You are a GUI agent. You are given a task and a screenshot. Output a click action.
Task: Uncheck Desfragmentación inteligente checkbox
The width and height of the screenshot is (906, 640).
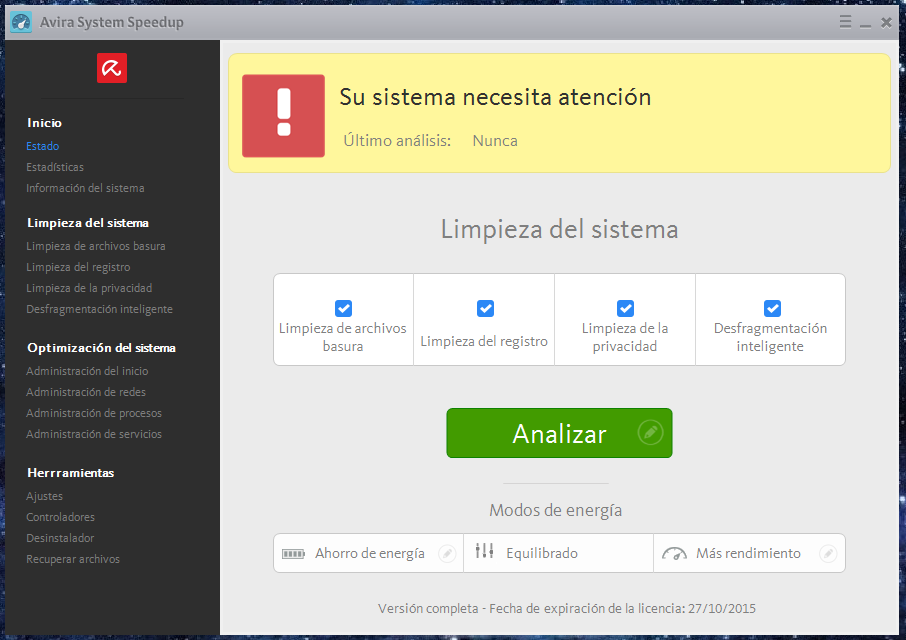tap(773, 308)
